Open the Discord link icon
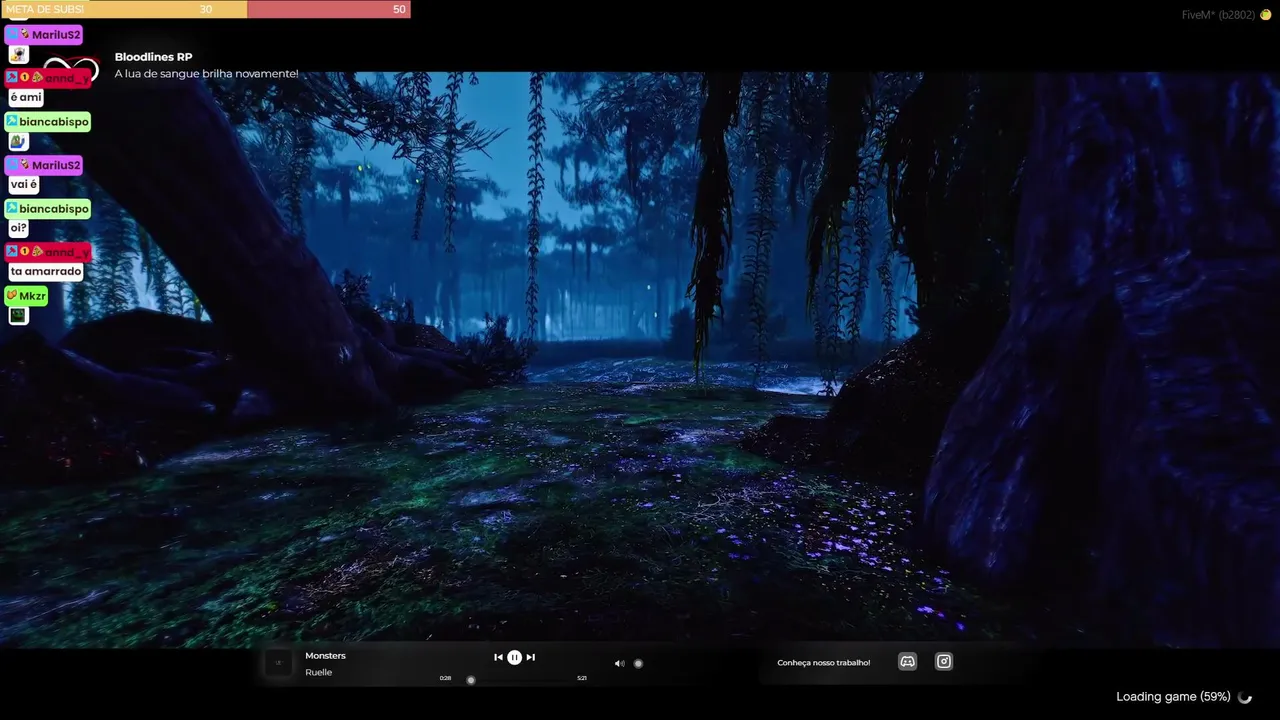 tap(907, 661)
